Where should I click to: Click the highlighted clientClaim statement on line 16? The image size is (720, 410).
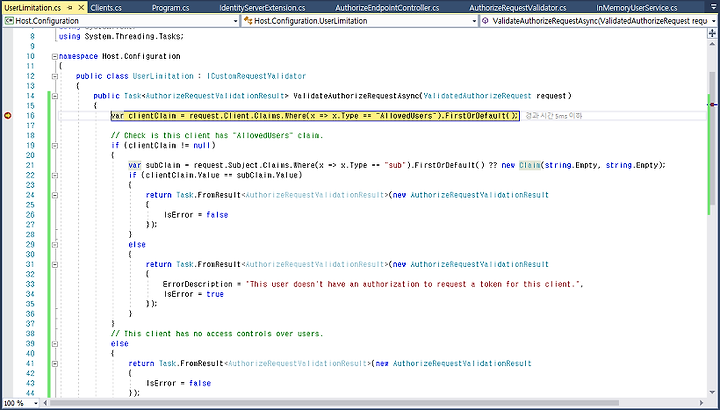pos(315,116)
